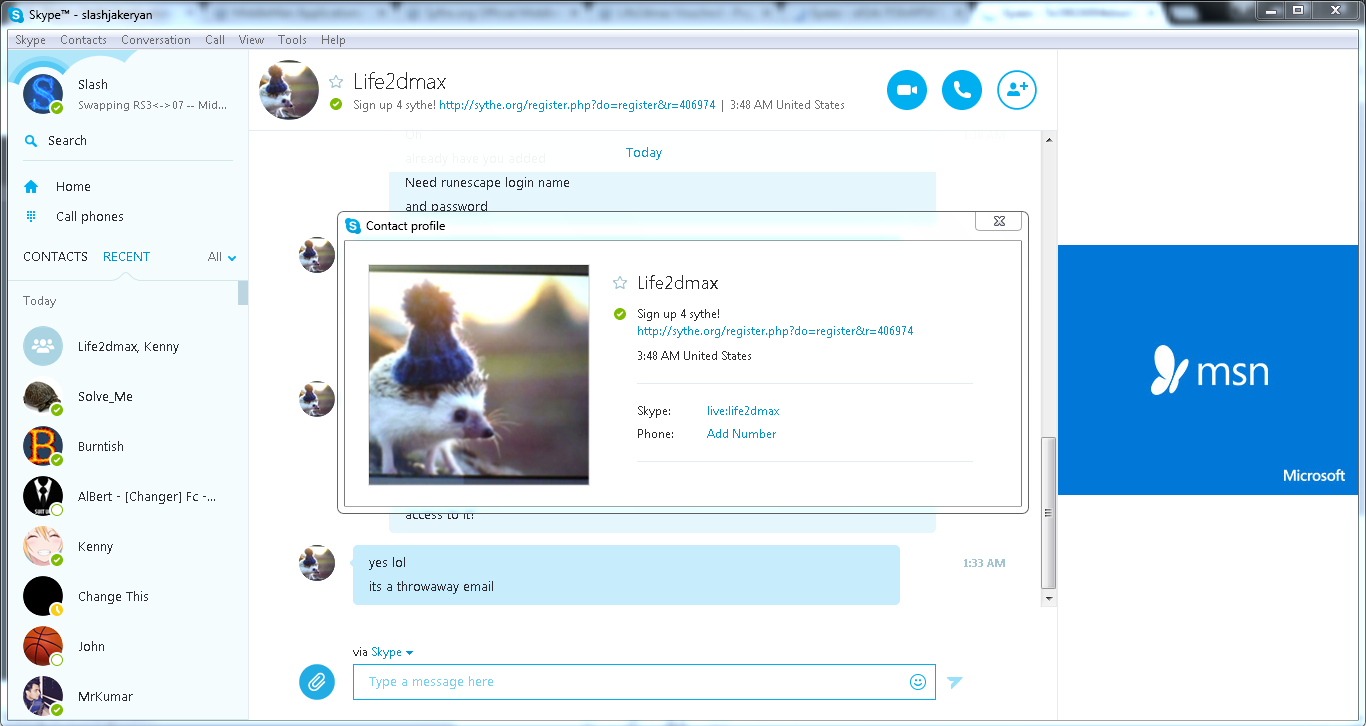
Task: Click the Solve_Me turtle avatar
Action: pyautogui.click(x=43, y=397)
